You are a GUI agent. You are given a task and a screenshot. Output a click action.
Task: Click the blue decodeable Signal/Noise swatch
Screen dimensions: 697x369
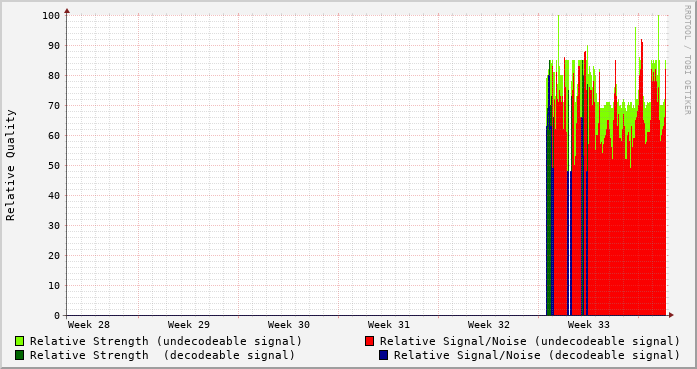click(384, 355)
